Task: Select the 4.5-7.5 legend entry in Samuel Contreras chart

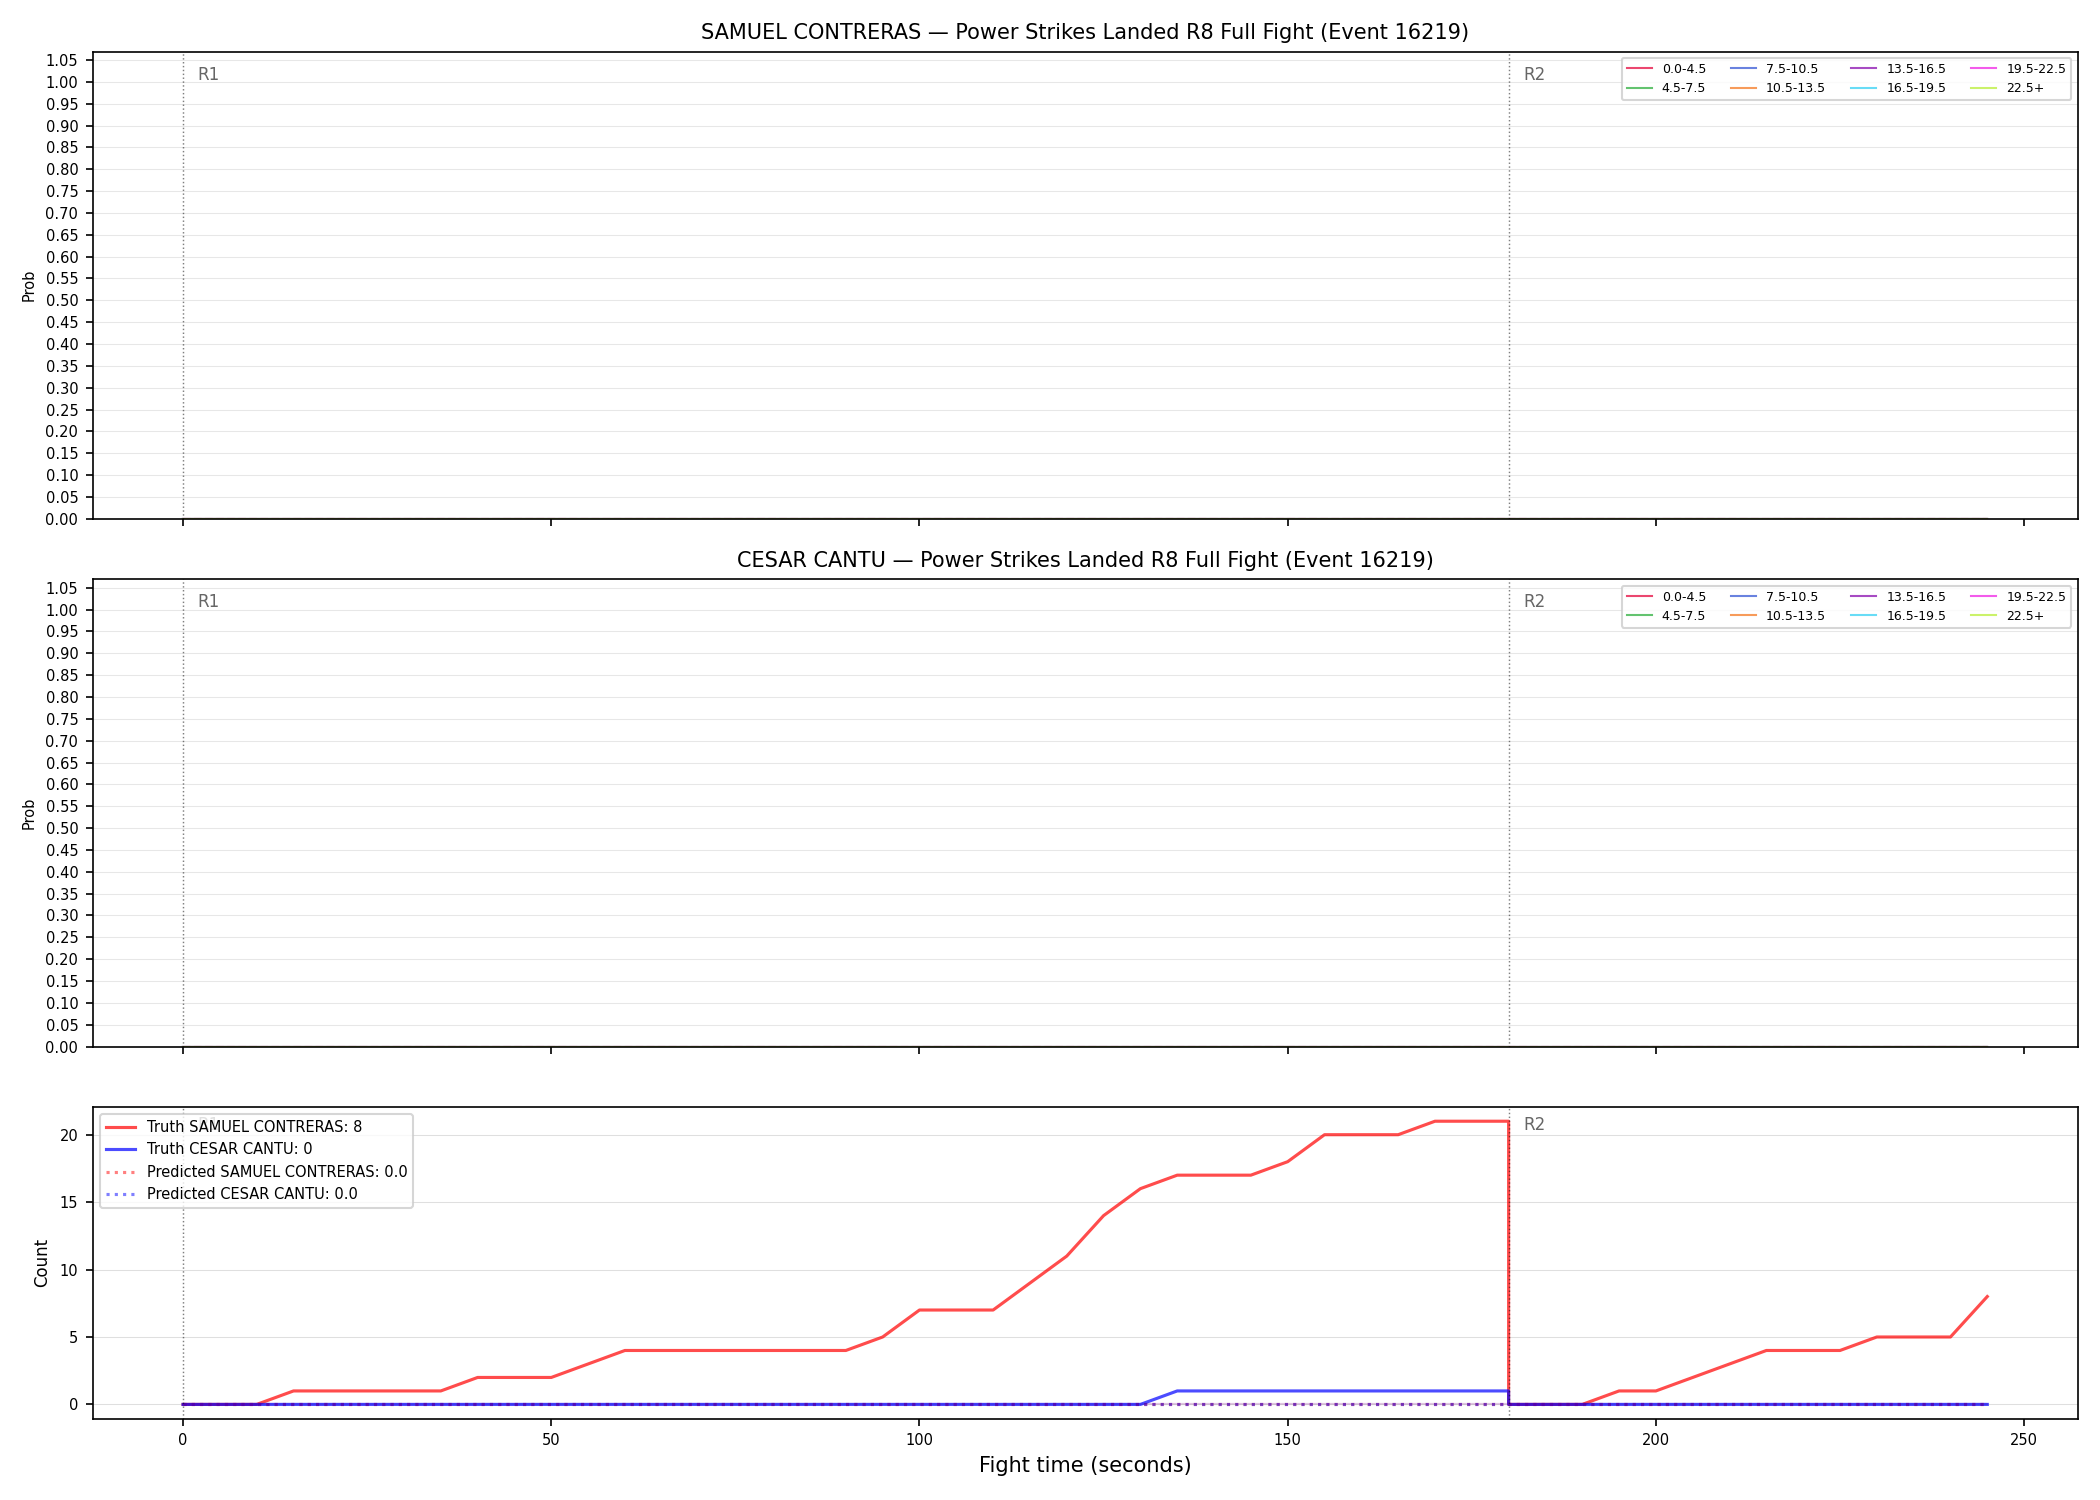Action: click(1666, 88)
